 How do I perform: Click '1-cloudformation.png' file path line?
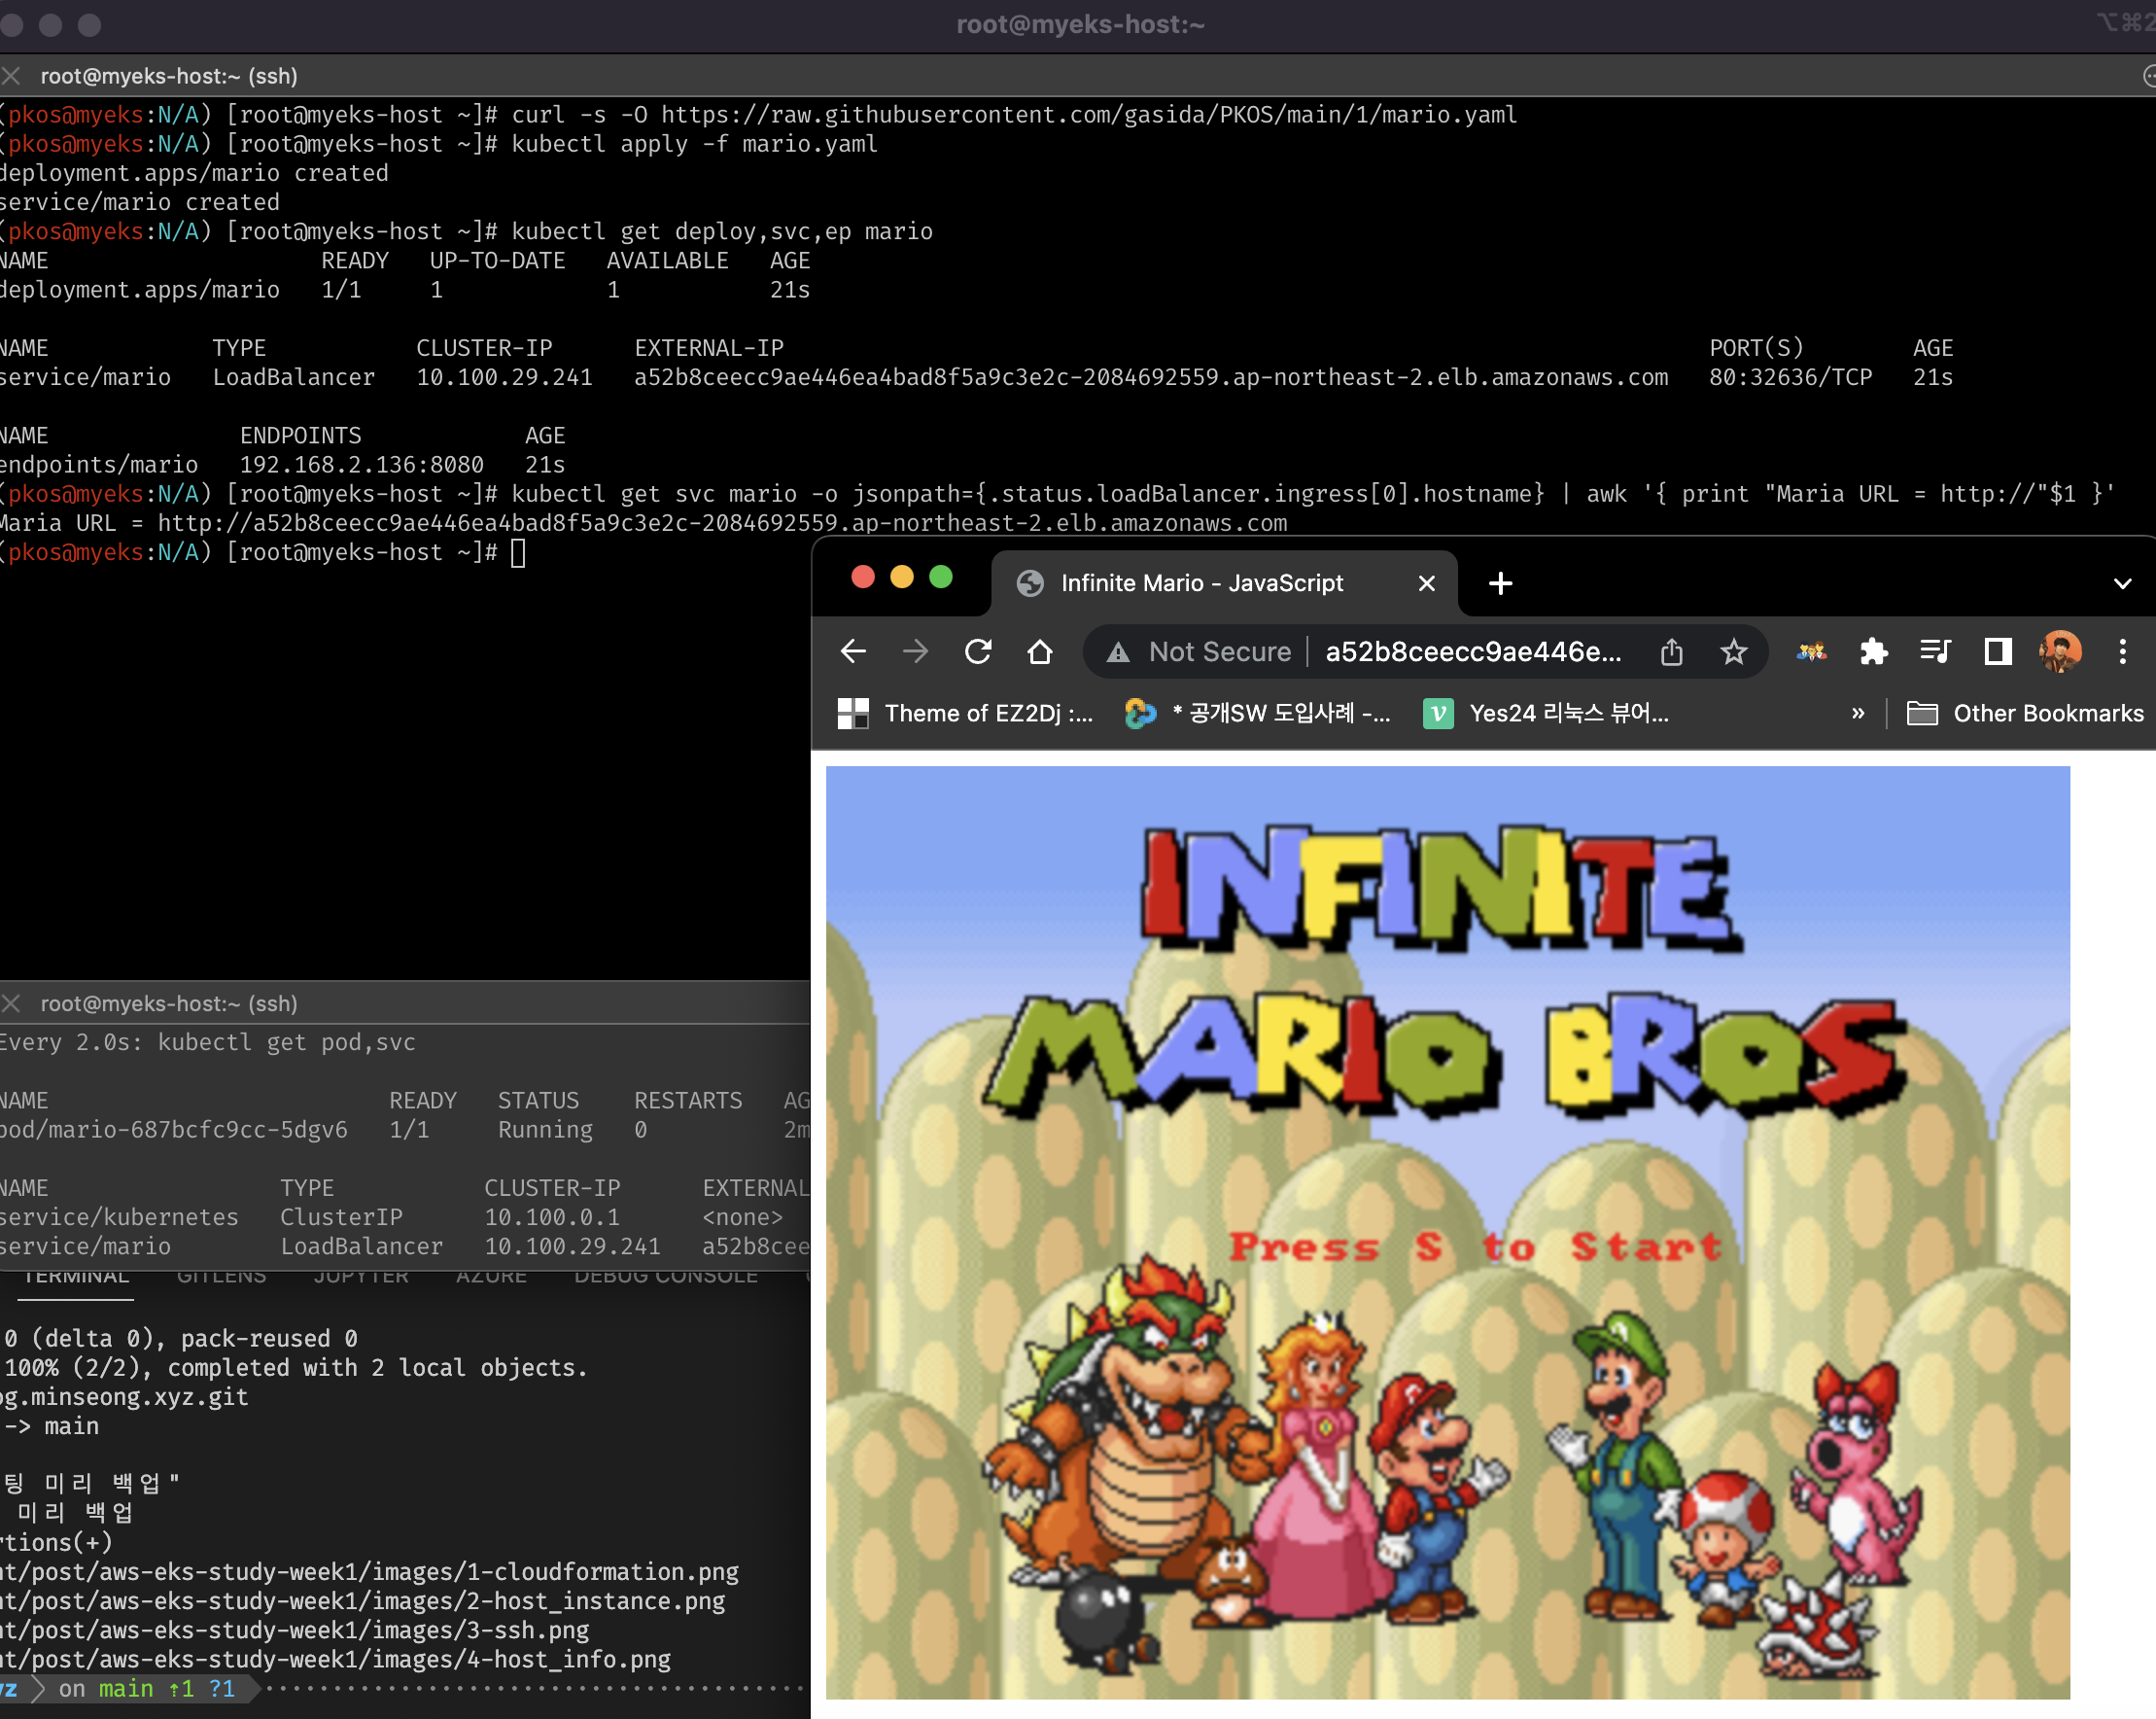[369, 1572]
